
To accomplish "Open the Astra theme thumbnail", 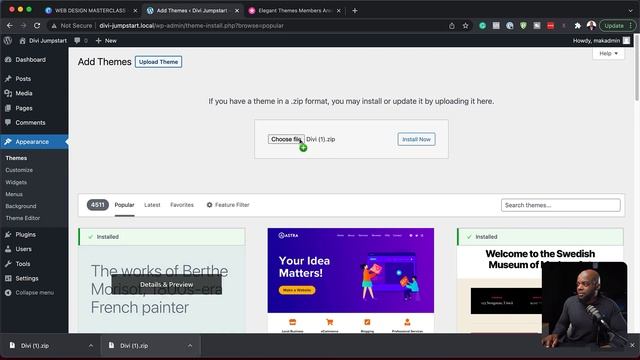I will 351,280.
